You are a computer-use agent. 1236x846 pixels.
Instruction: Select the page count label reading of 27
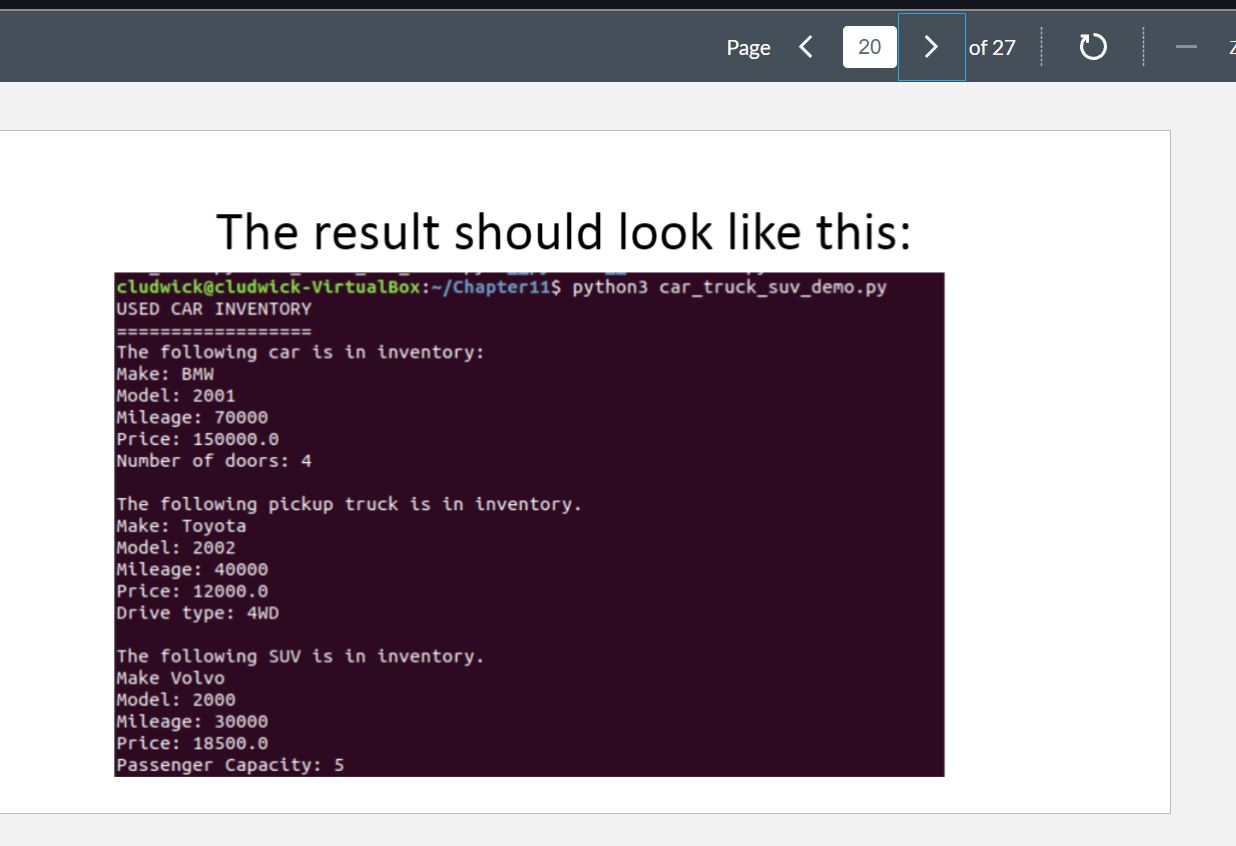pyautogui.click(x=990, y=47)
